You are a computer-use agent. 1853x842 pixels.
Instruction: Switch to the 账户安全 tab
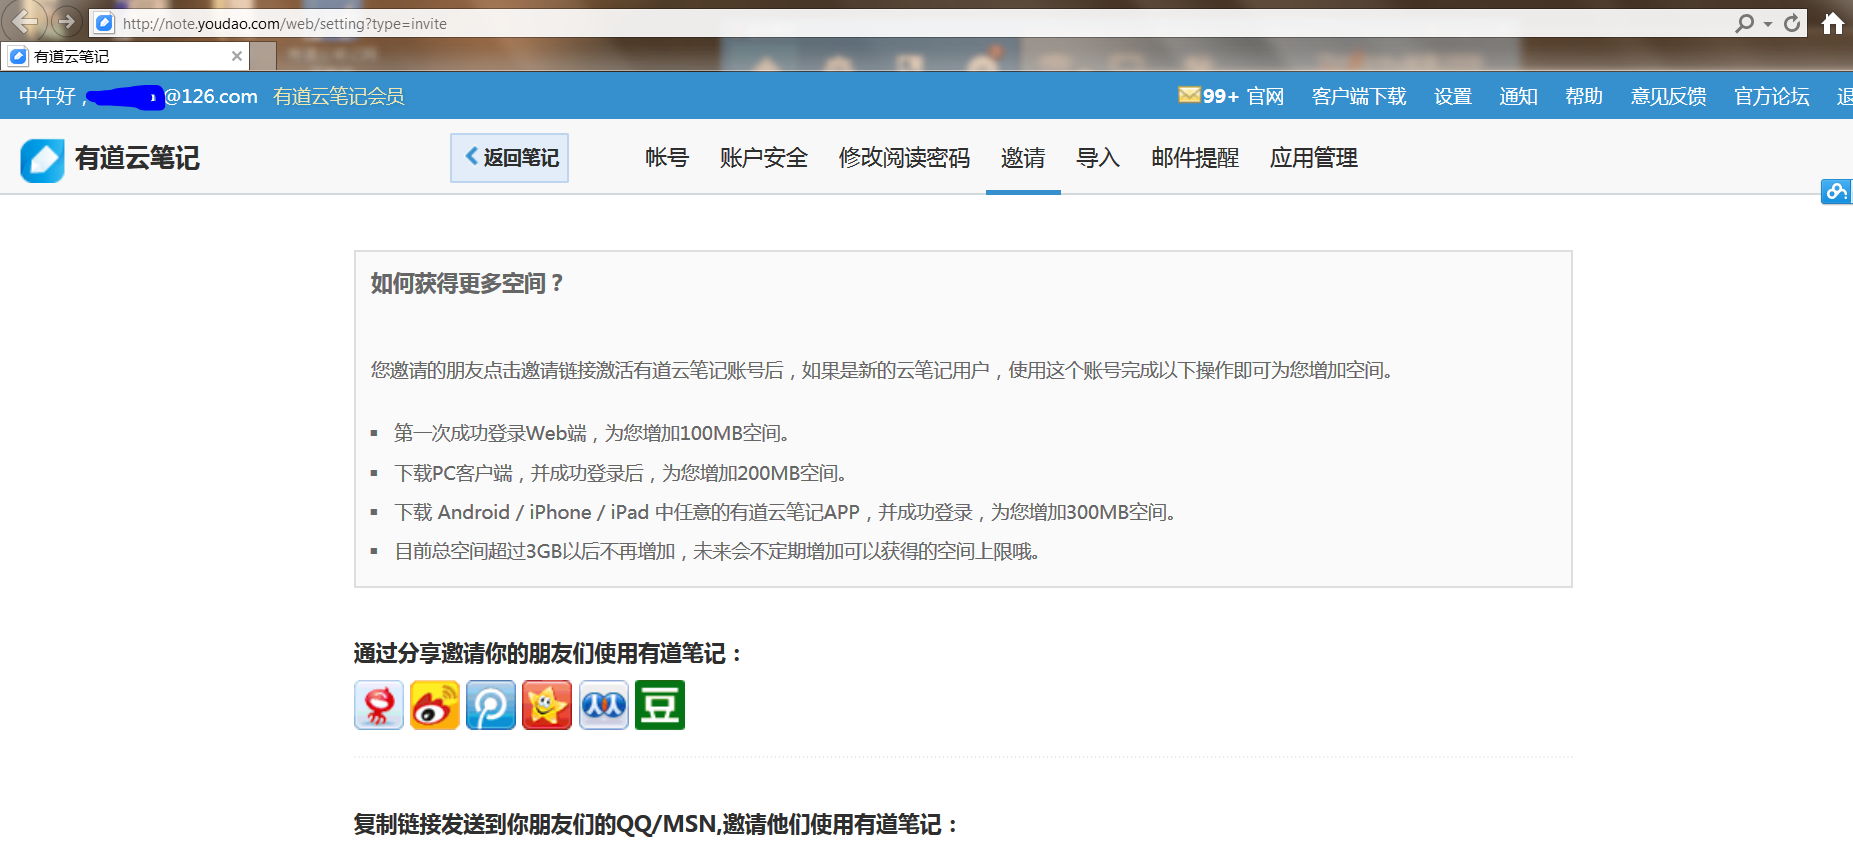click(764, 158)
